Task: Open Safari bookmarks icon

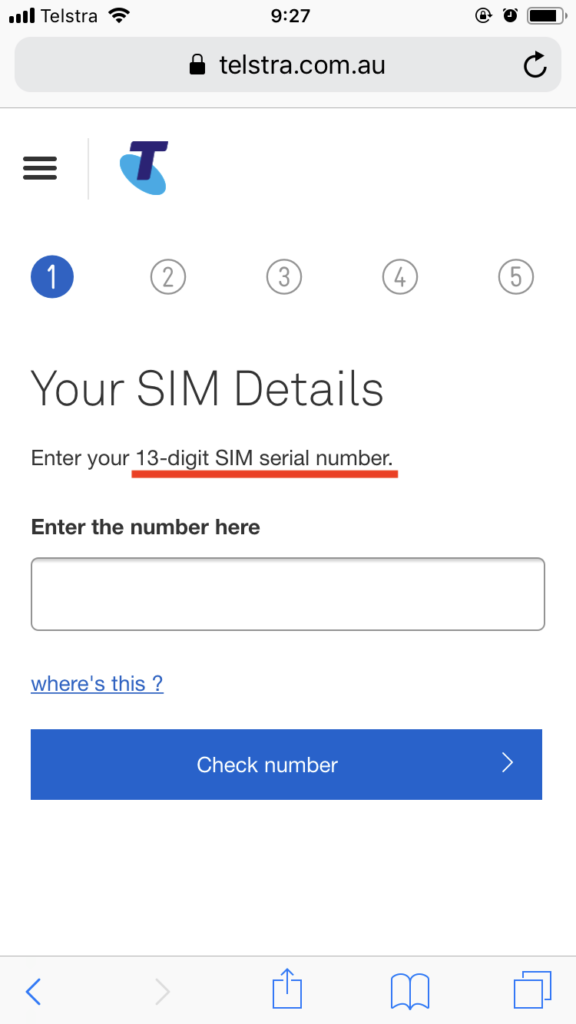Action: [x=409, y=991]
